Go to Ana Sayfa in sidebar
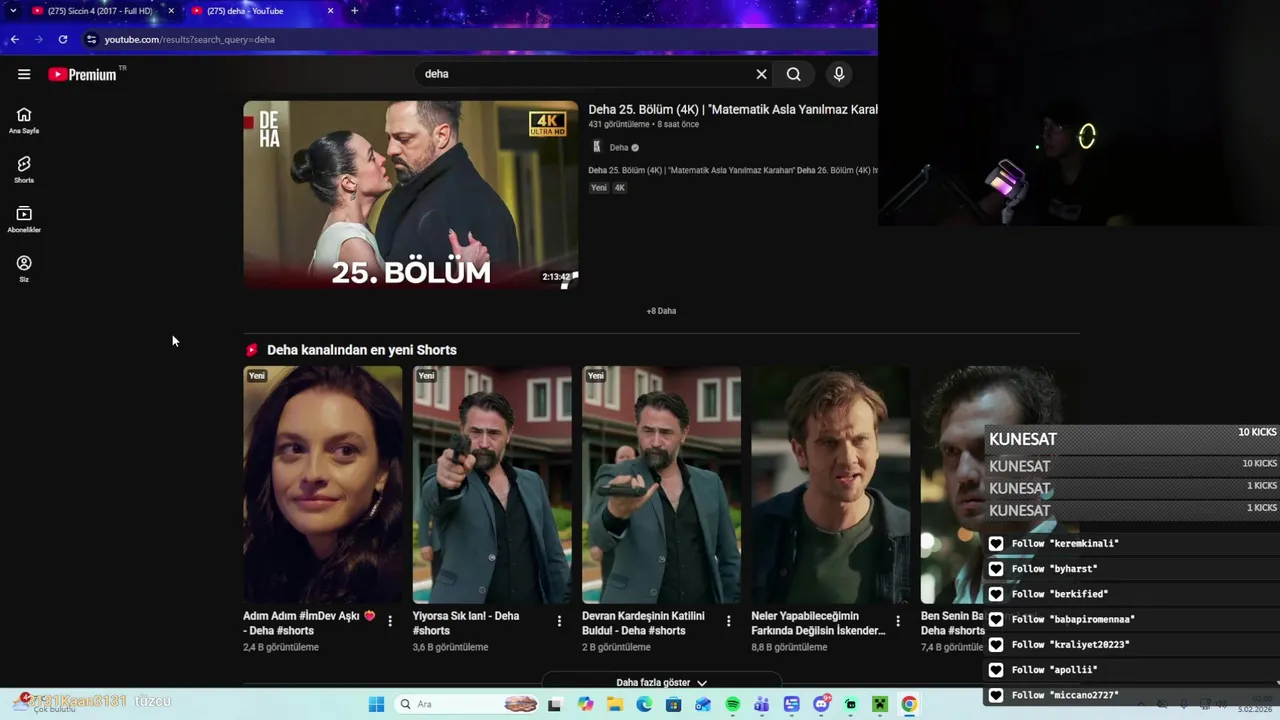 tap(24, 120)
